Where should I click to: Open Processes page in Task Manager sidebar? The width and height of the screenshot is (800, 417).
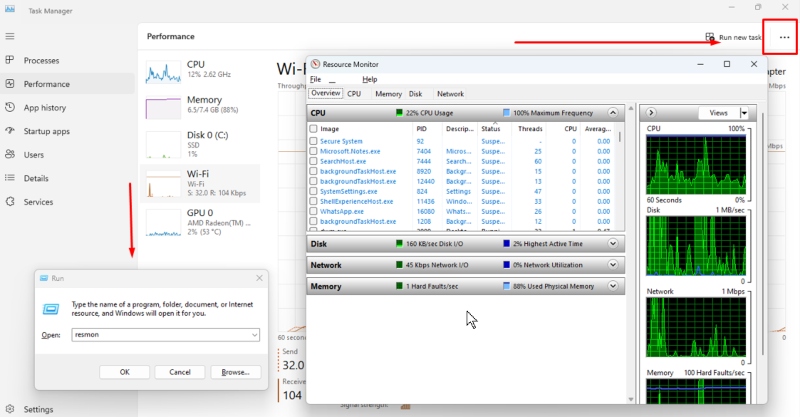tap(40, 60)
